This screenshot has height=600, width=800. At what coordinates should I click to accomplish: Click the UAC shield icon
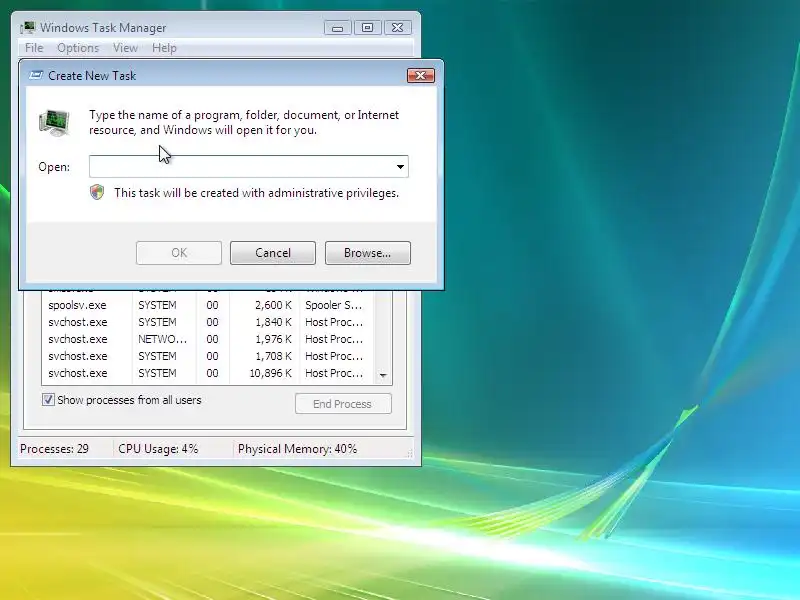(x=97, y=192)
